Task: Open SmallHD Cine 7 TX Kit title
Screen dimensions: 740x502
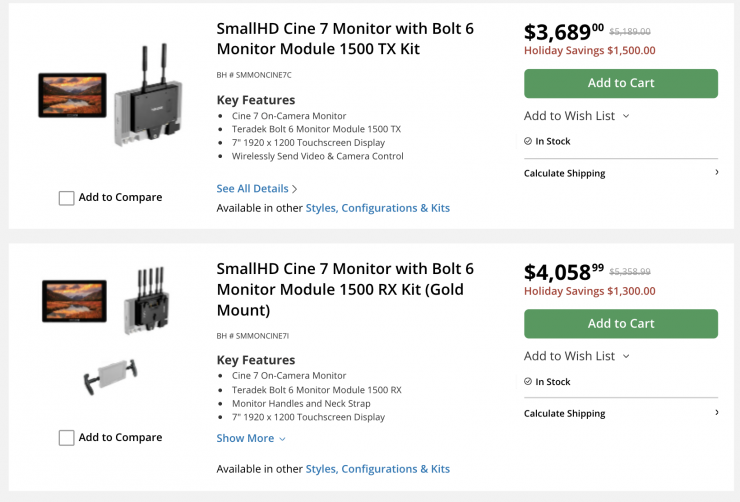Action: click(x=345, y=40)
